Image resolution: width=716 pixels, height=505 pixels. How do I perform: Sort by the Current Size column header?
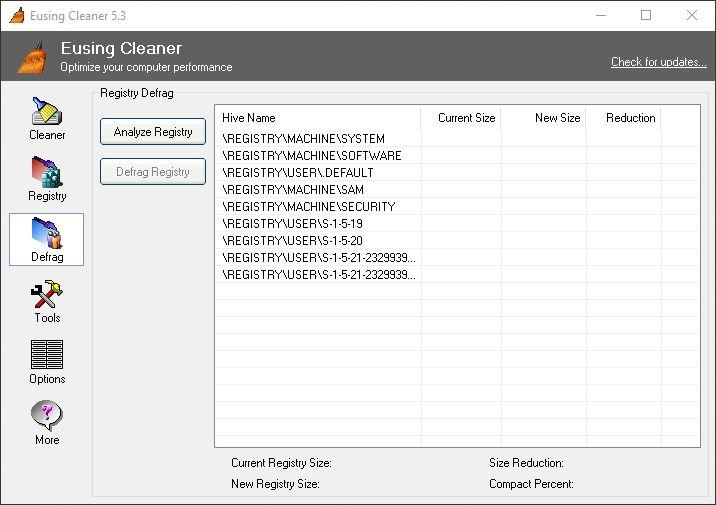pyautogui.click(x=461, y=118)
